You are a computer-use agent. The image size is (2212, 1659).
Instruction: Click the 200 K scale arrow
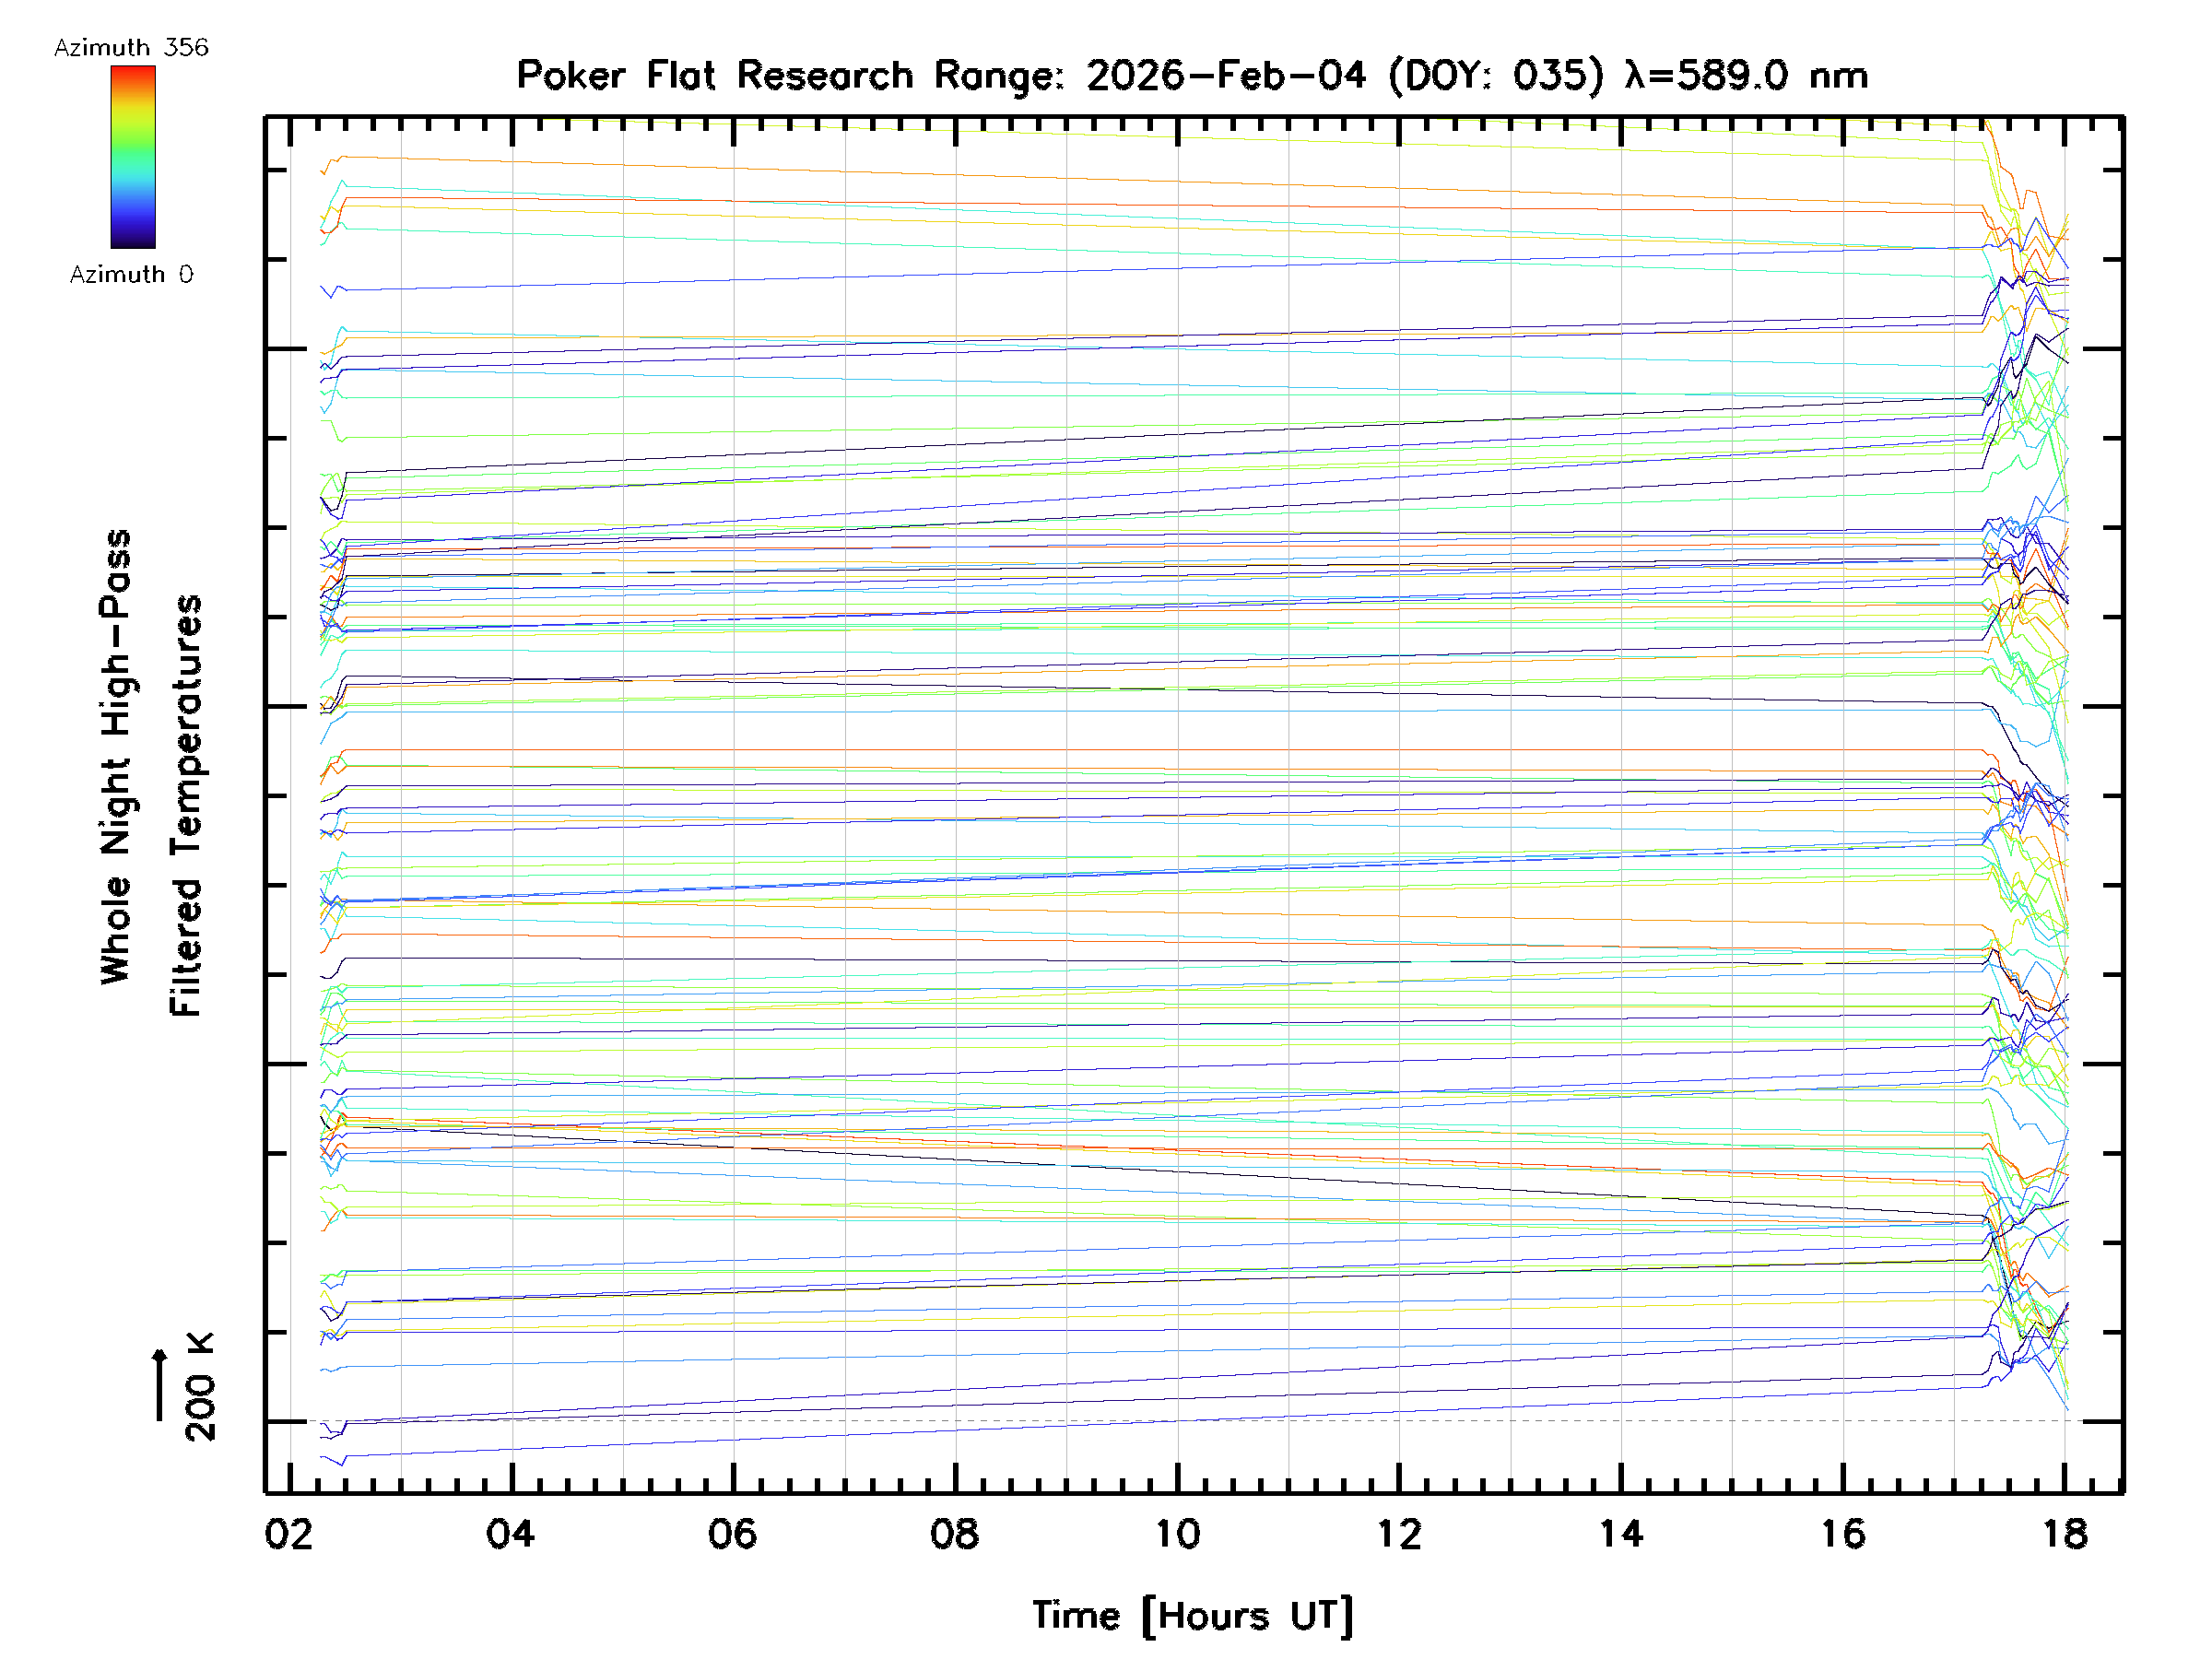(160, 1386)
